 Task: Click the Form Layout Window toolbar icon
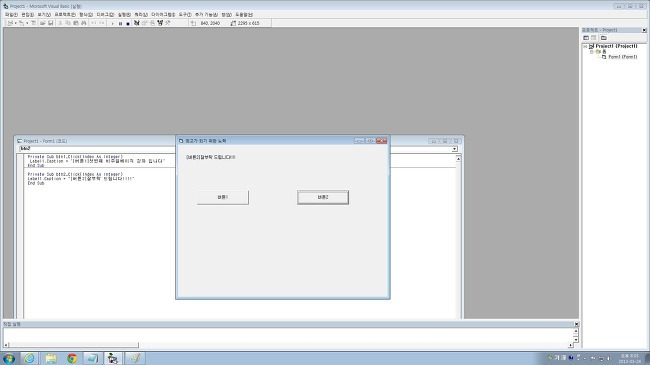pos(152,23)
